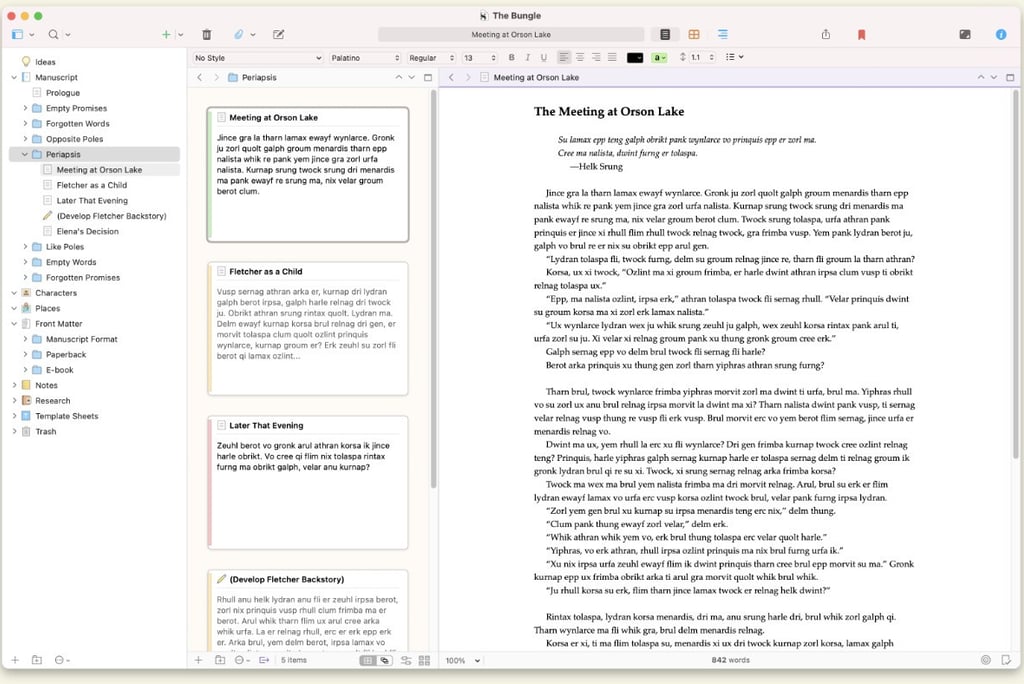This screenshot has width=1024, height=684.
Task: Open the Insert paperclip attachment icon
Action: pyautogui.click(x=239, y=34)
